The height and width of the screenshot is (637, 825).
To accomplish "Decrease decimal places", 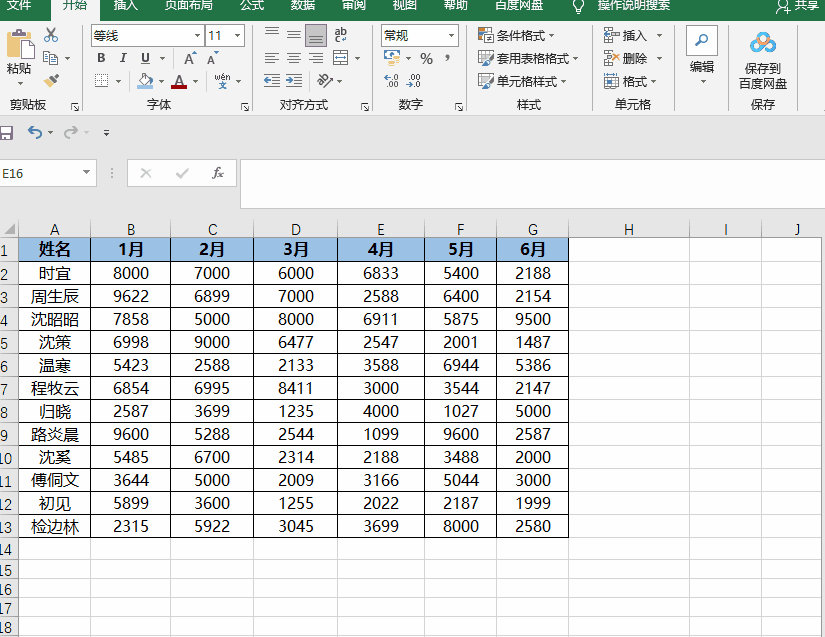I will pos(414,80).
